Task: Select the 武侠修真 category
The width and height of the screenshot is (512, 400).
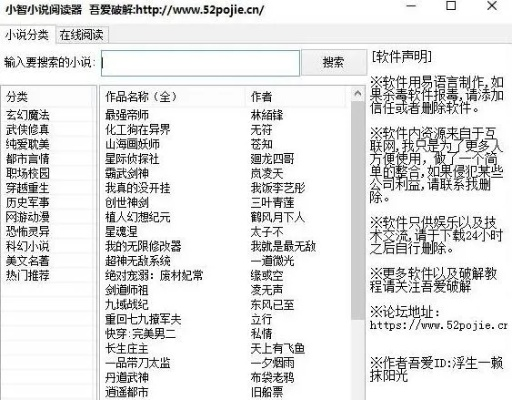Action: 28,130
